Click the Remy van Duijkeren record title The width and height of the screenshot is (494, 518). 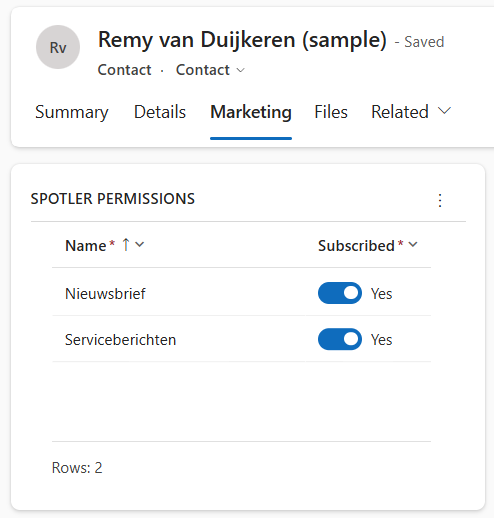click(242, 40)
